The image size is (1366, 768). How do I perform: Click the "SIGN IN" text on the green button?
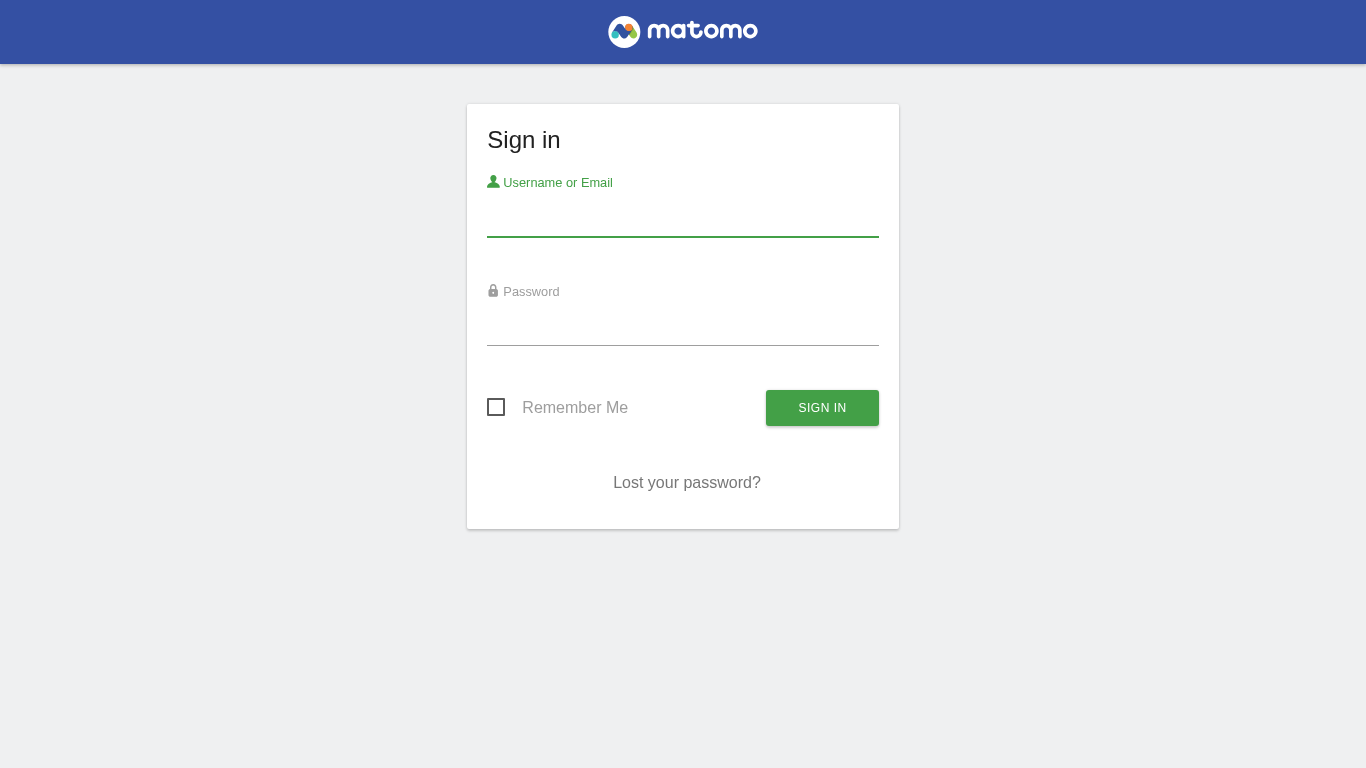coord(822,408)
